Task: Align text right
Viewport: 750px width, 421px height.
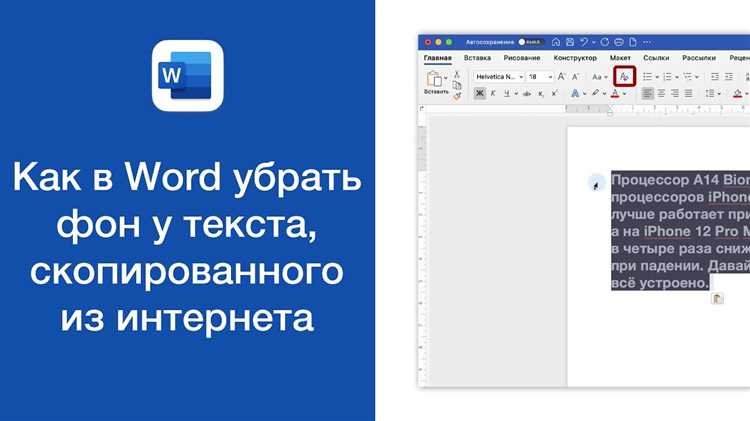Action: (x=674, y=93)
